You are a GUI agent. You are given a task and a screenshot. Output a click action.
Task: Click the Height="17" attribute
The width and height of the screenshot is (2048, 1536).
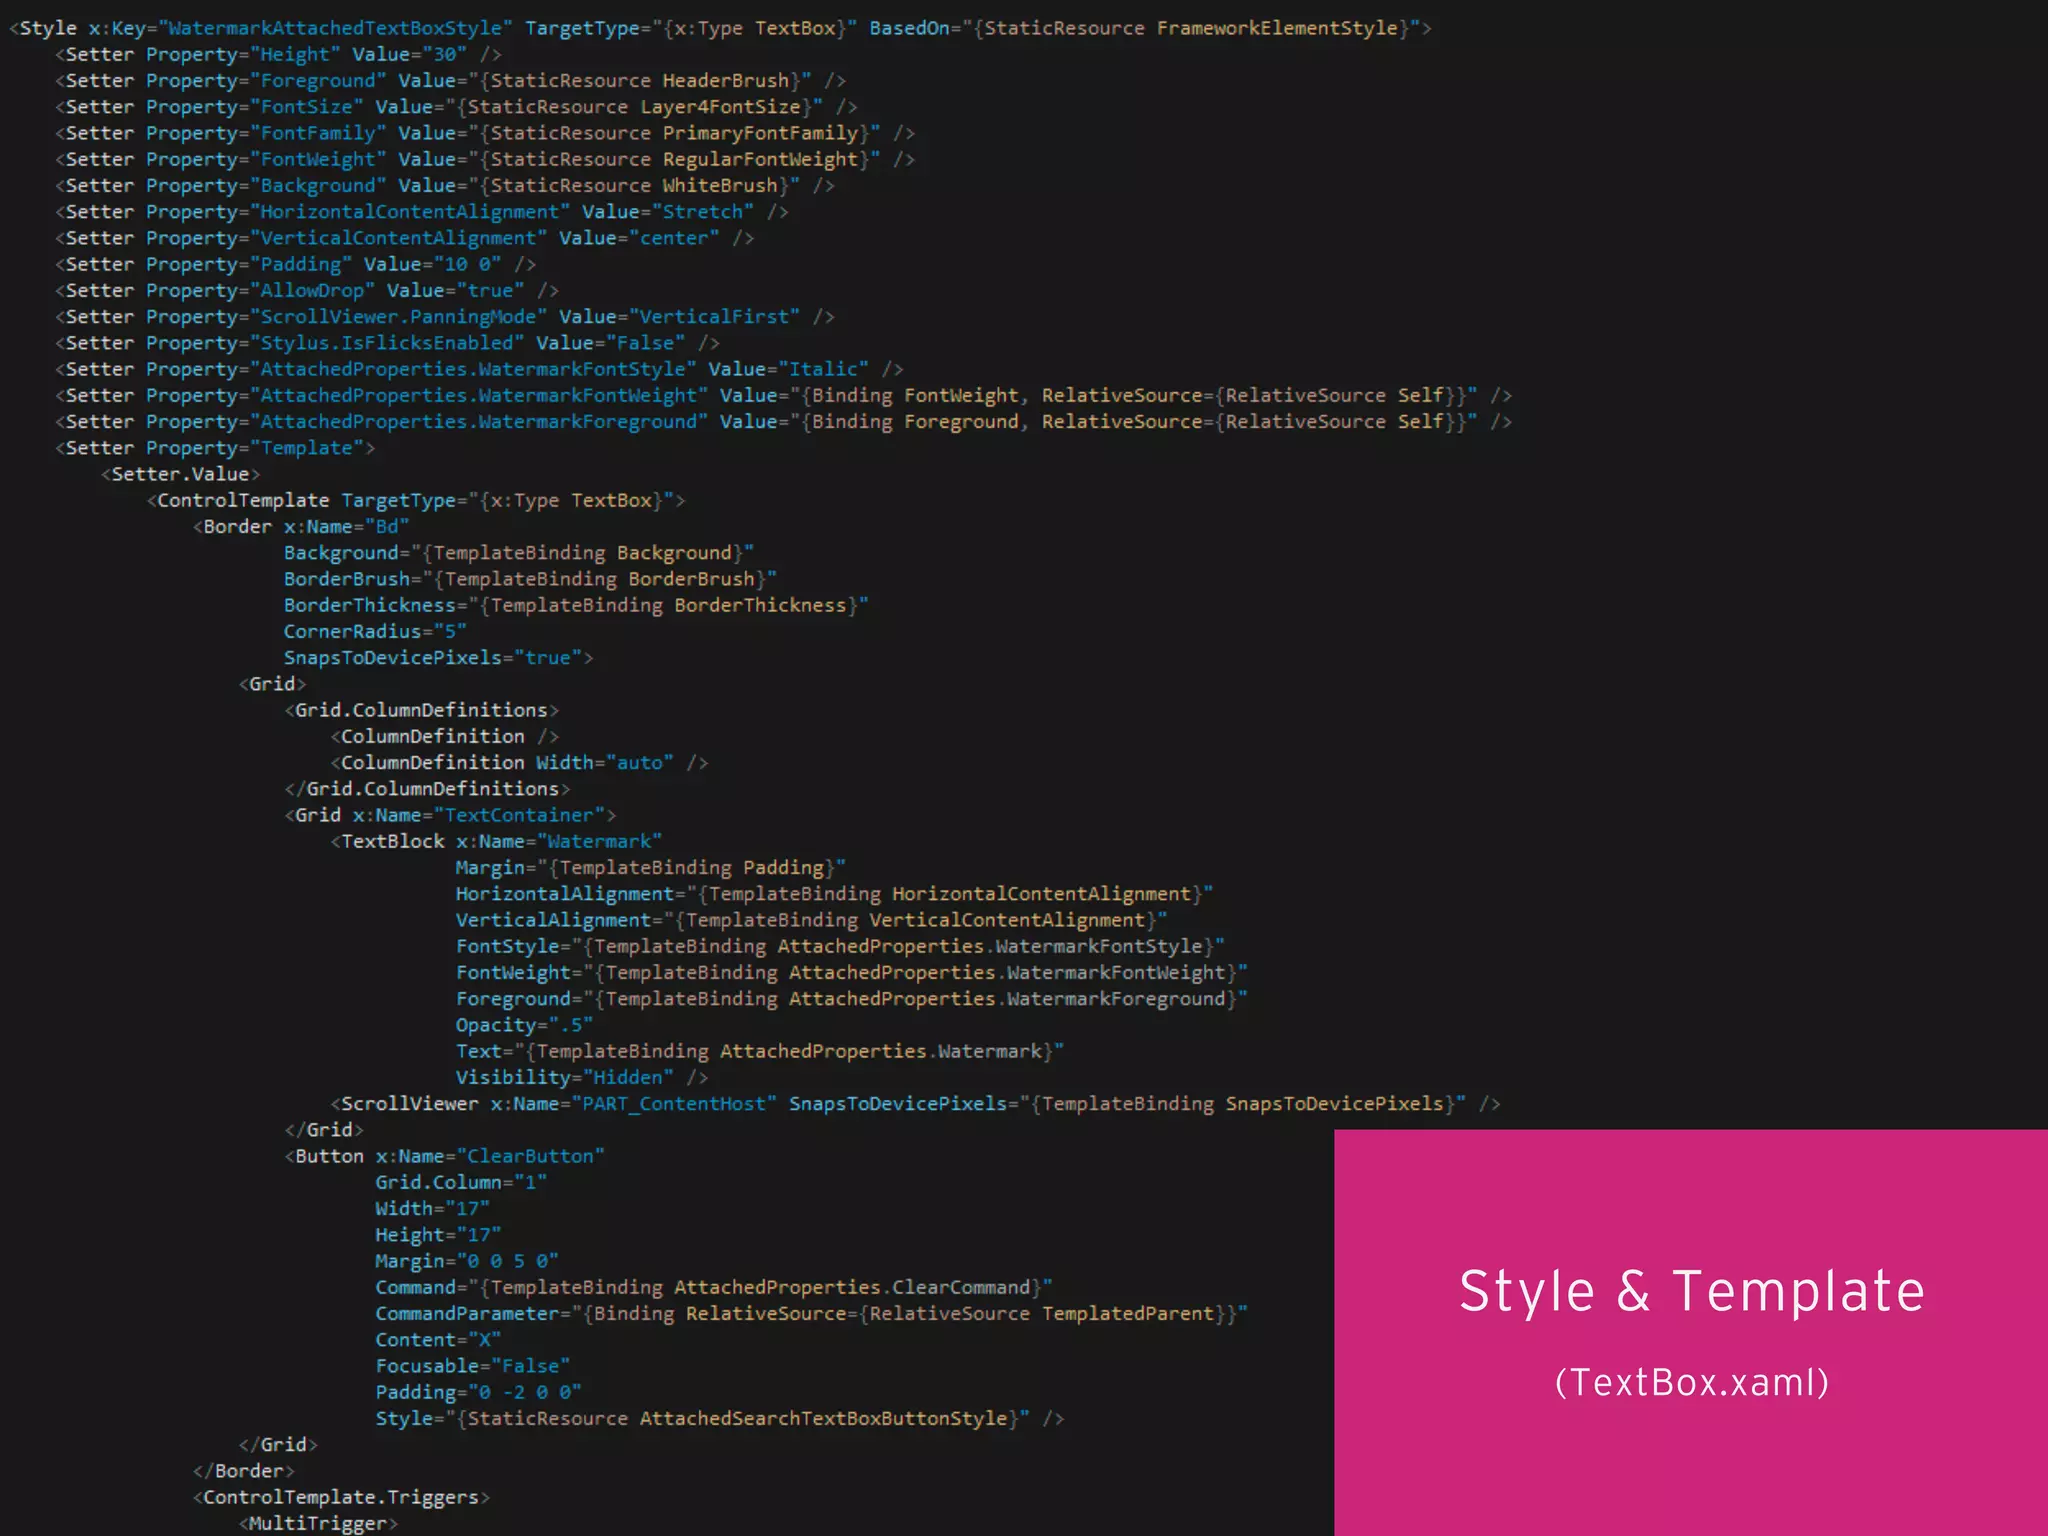(x=438, y=1235)
